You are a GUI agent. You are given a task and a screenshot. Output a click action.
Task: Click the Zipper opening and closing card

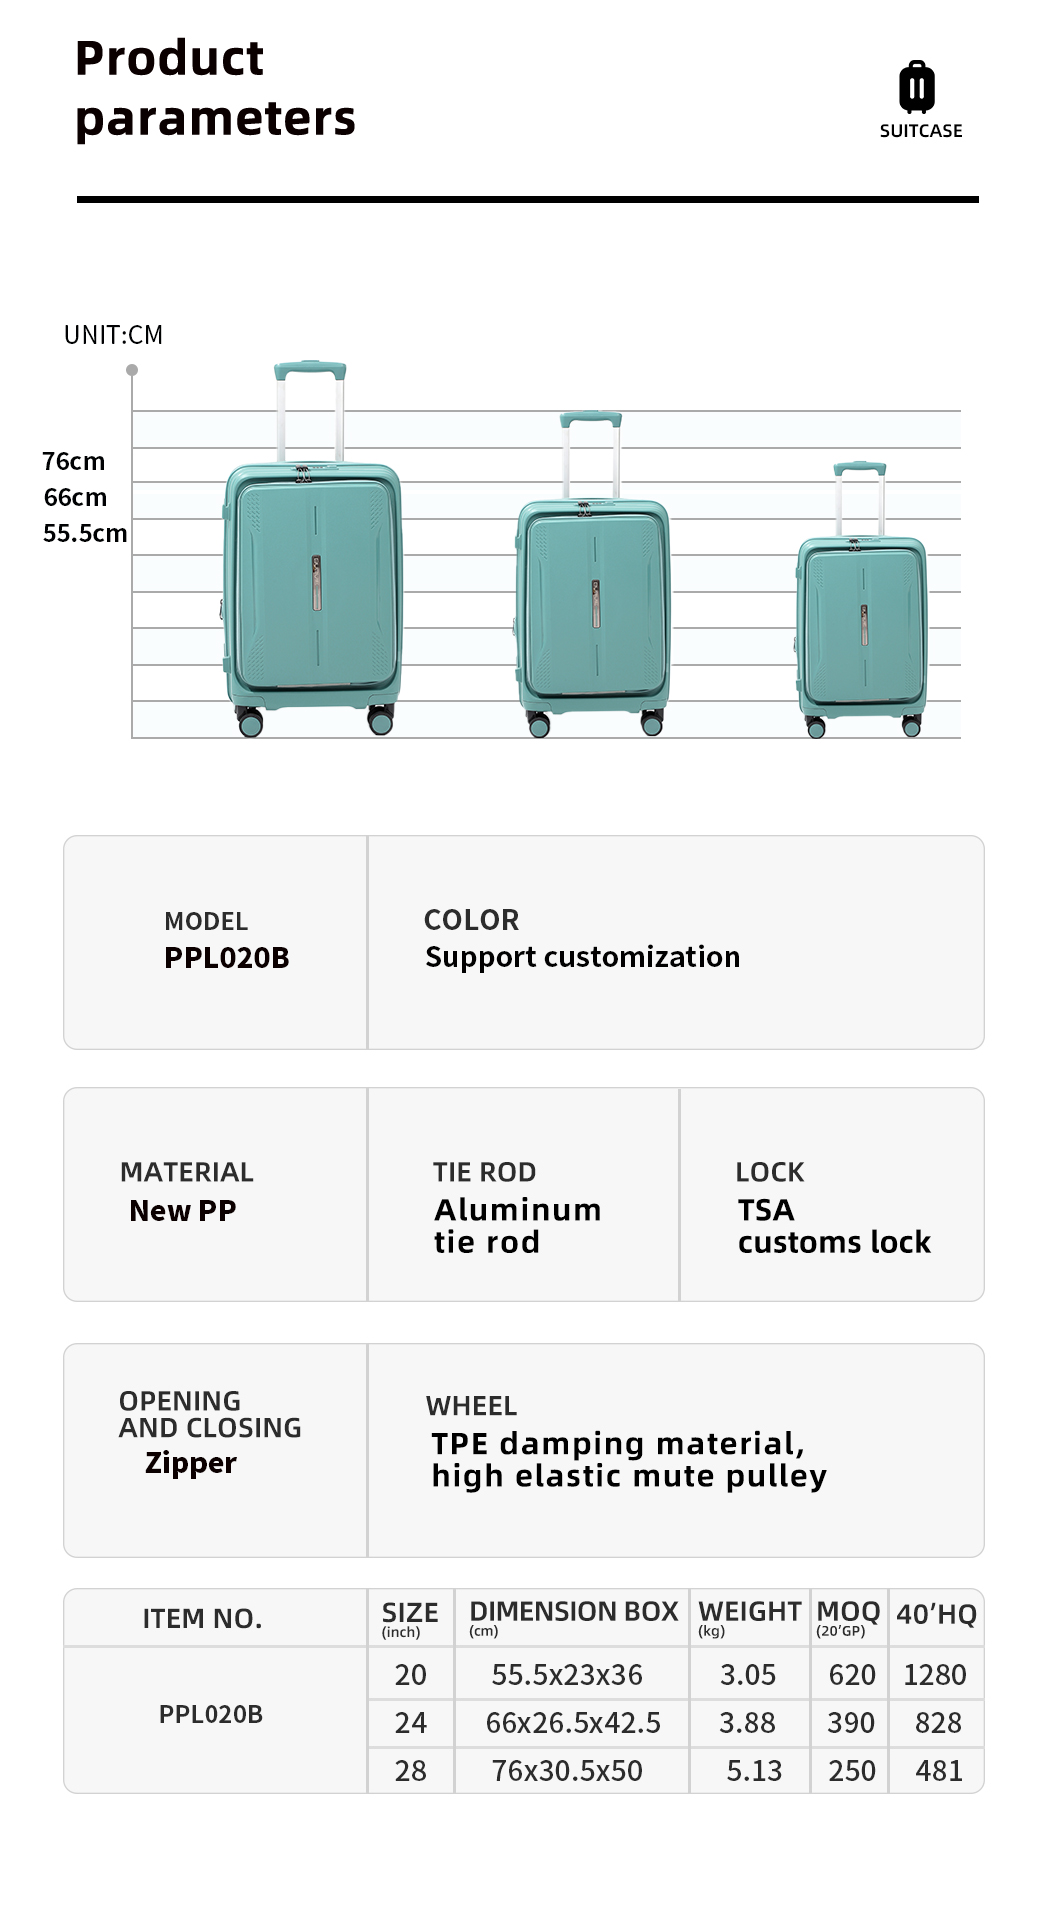click(x=216, y=1449)
